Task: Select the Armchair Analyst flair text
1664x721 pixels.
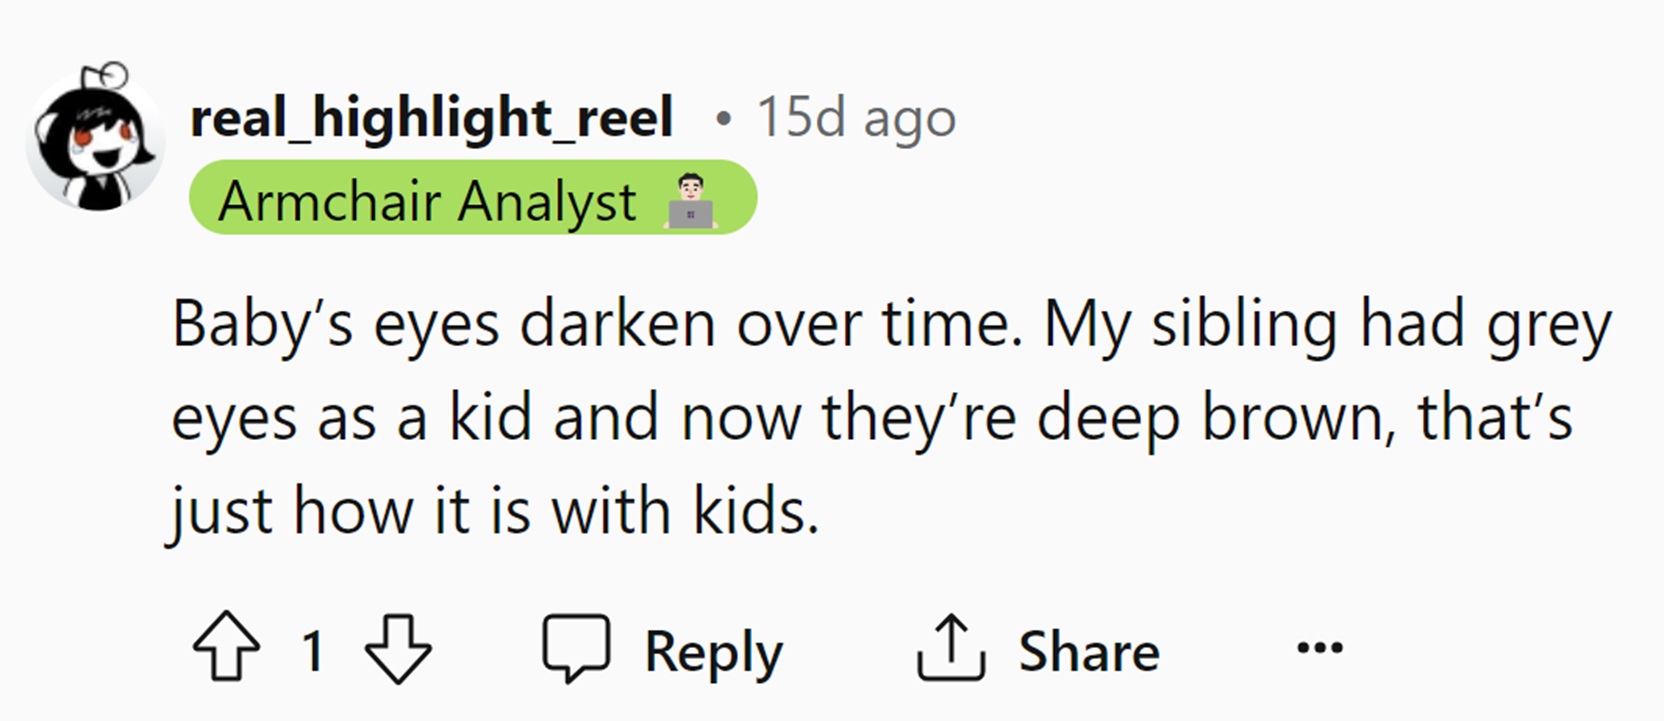Action: 427,201
